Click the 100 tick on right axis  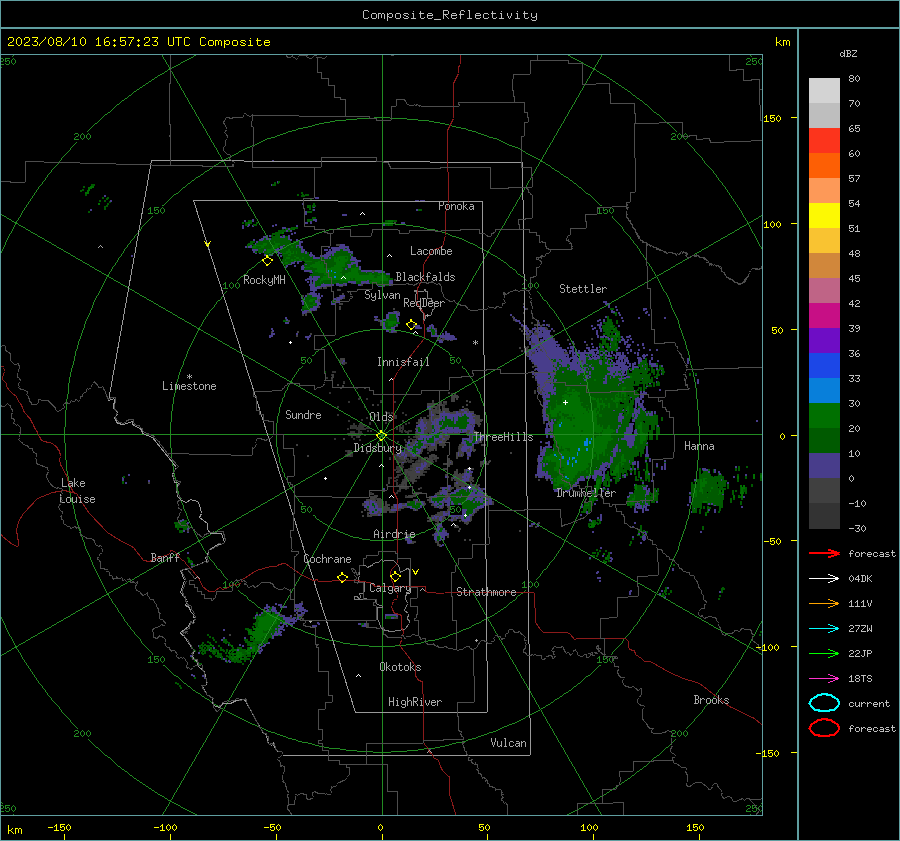point(773,224)
